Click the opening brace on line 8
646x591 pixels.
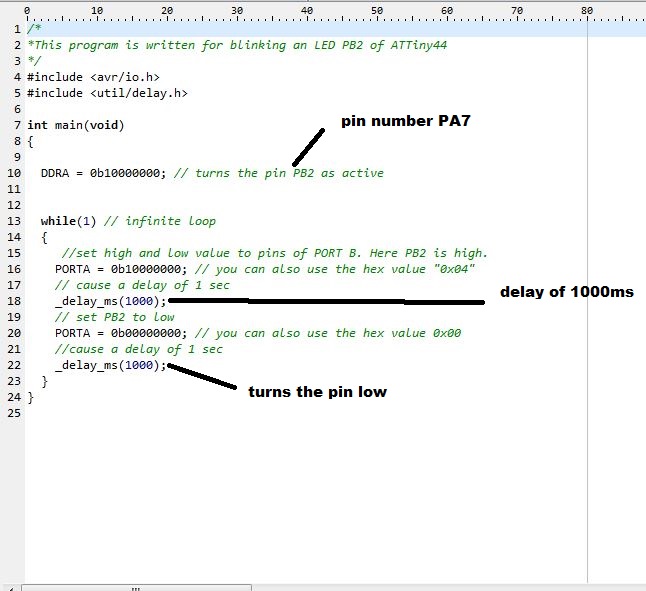coord(30,141)
